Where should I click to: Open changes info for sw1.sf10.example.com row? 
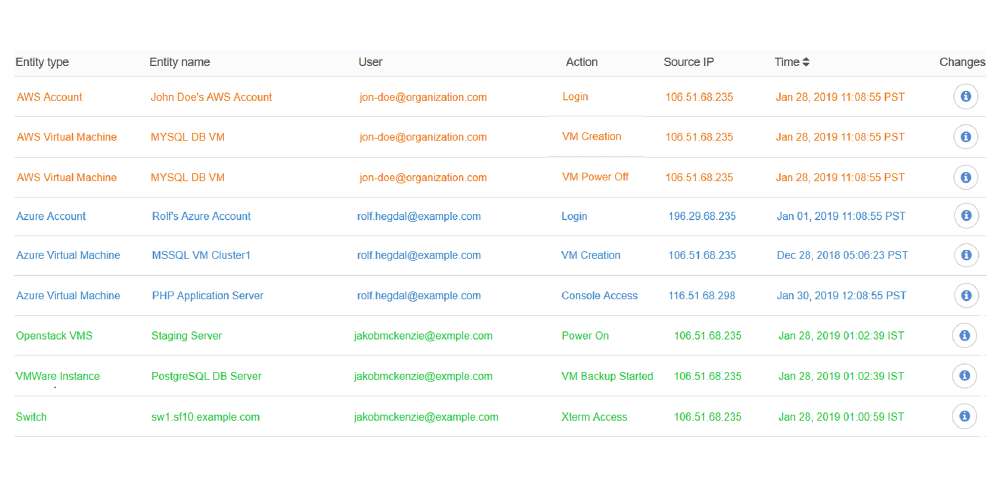point(964,416)
